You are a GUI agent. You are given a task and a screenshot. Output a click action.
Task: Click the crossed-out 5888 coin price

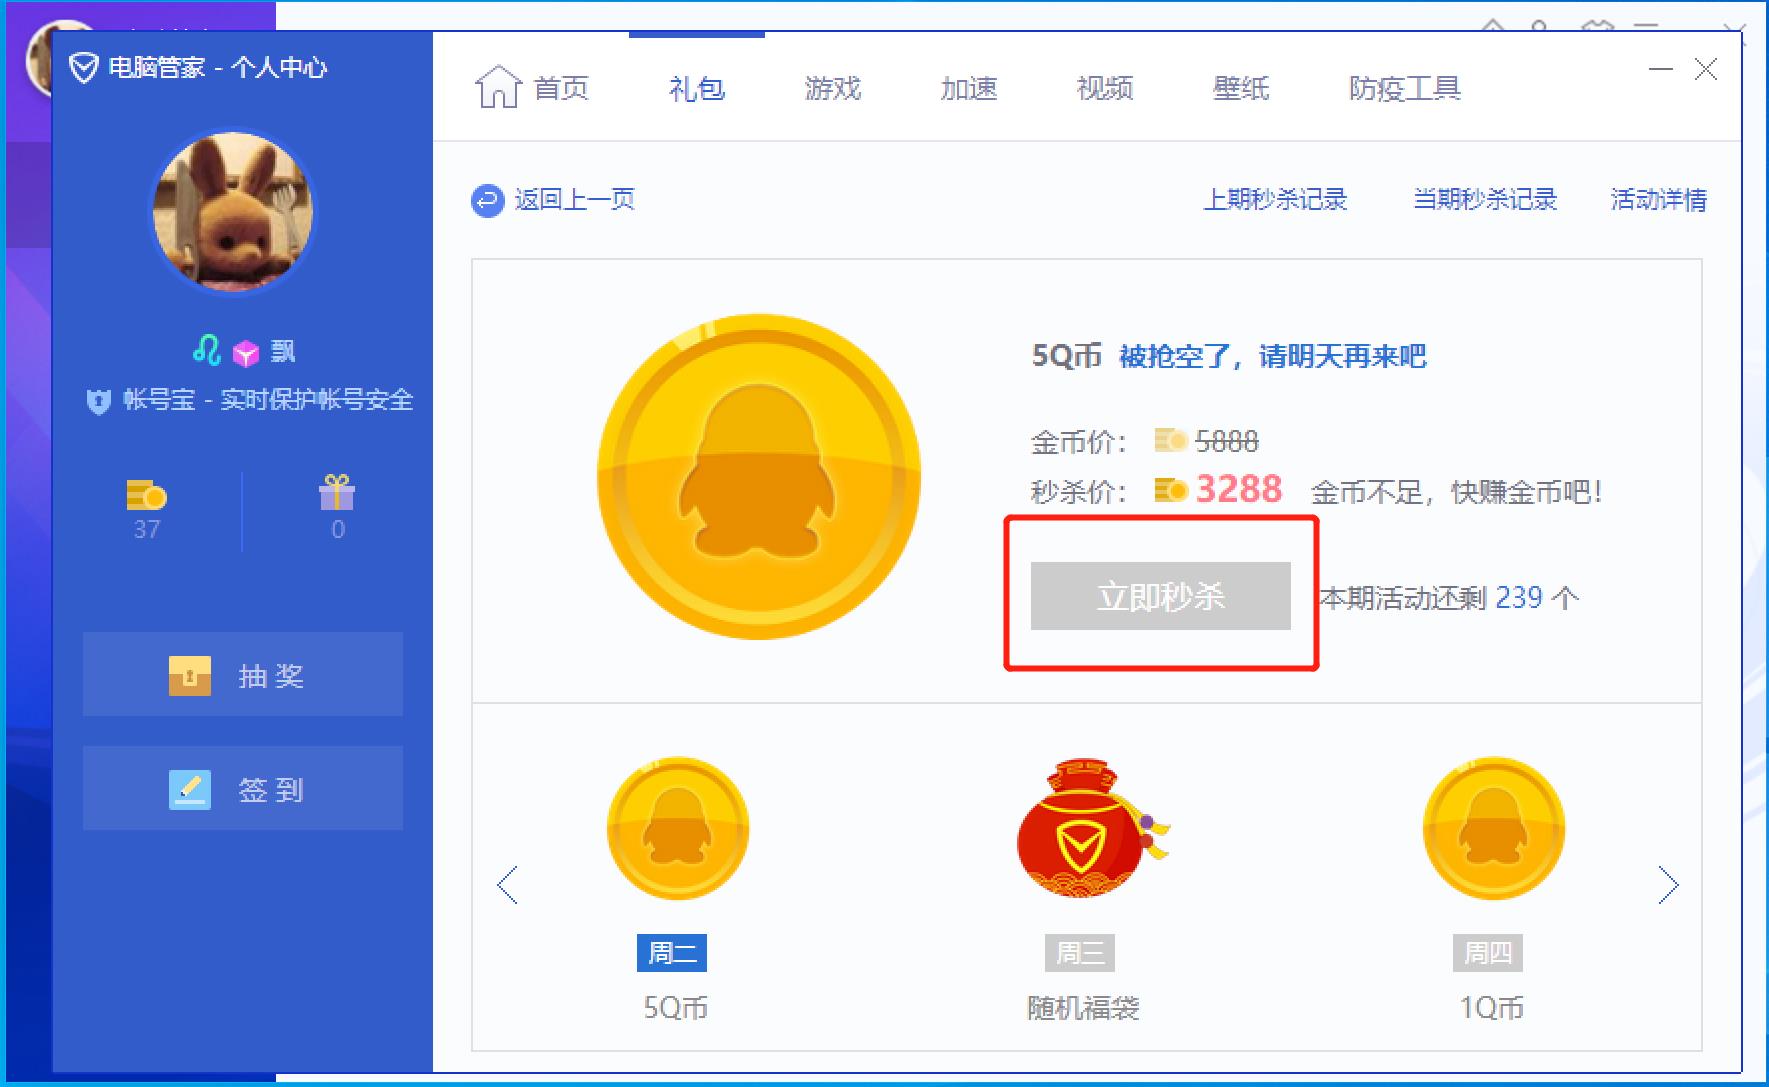[x=1227, y=441]
